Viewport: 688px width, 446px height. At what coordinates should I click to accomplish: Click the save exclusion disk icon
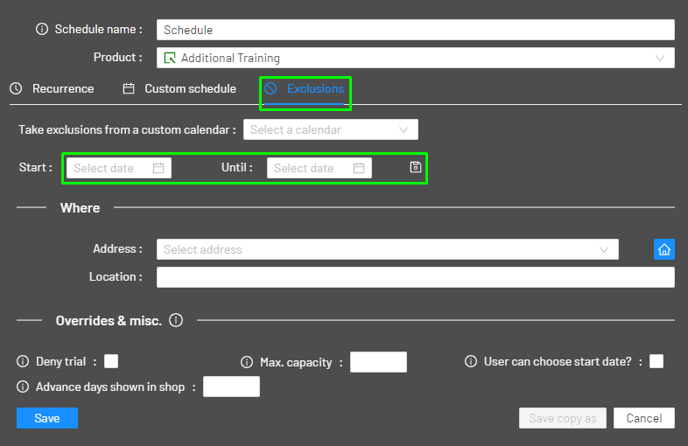[415, 167]
